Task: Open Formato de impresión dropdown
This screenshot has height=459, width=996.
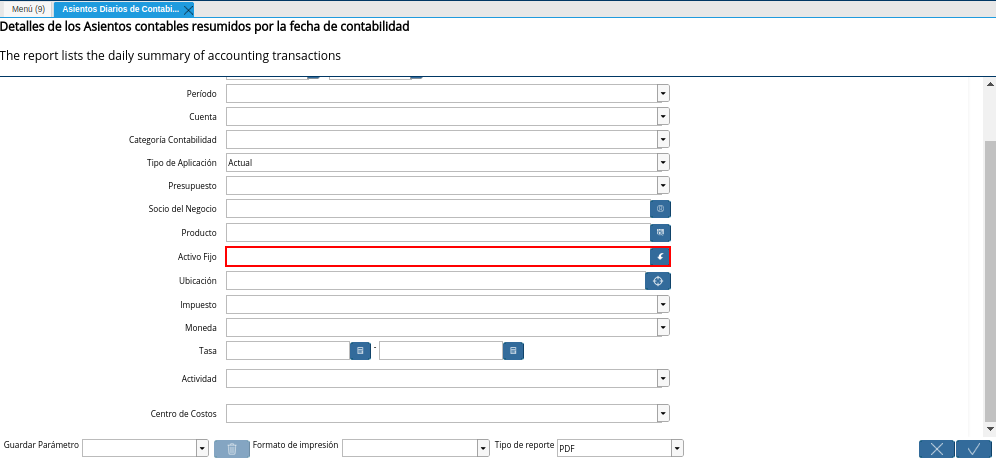Action: point(483,448)
